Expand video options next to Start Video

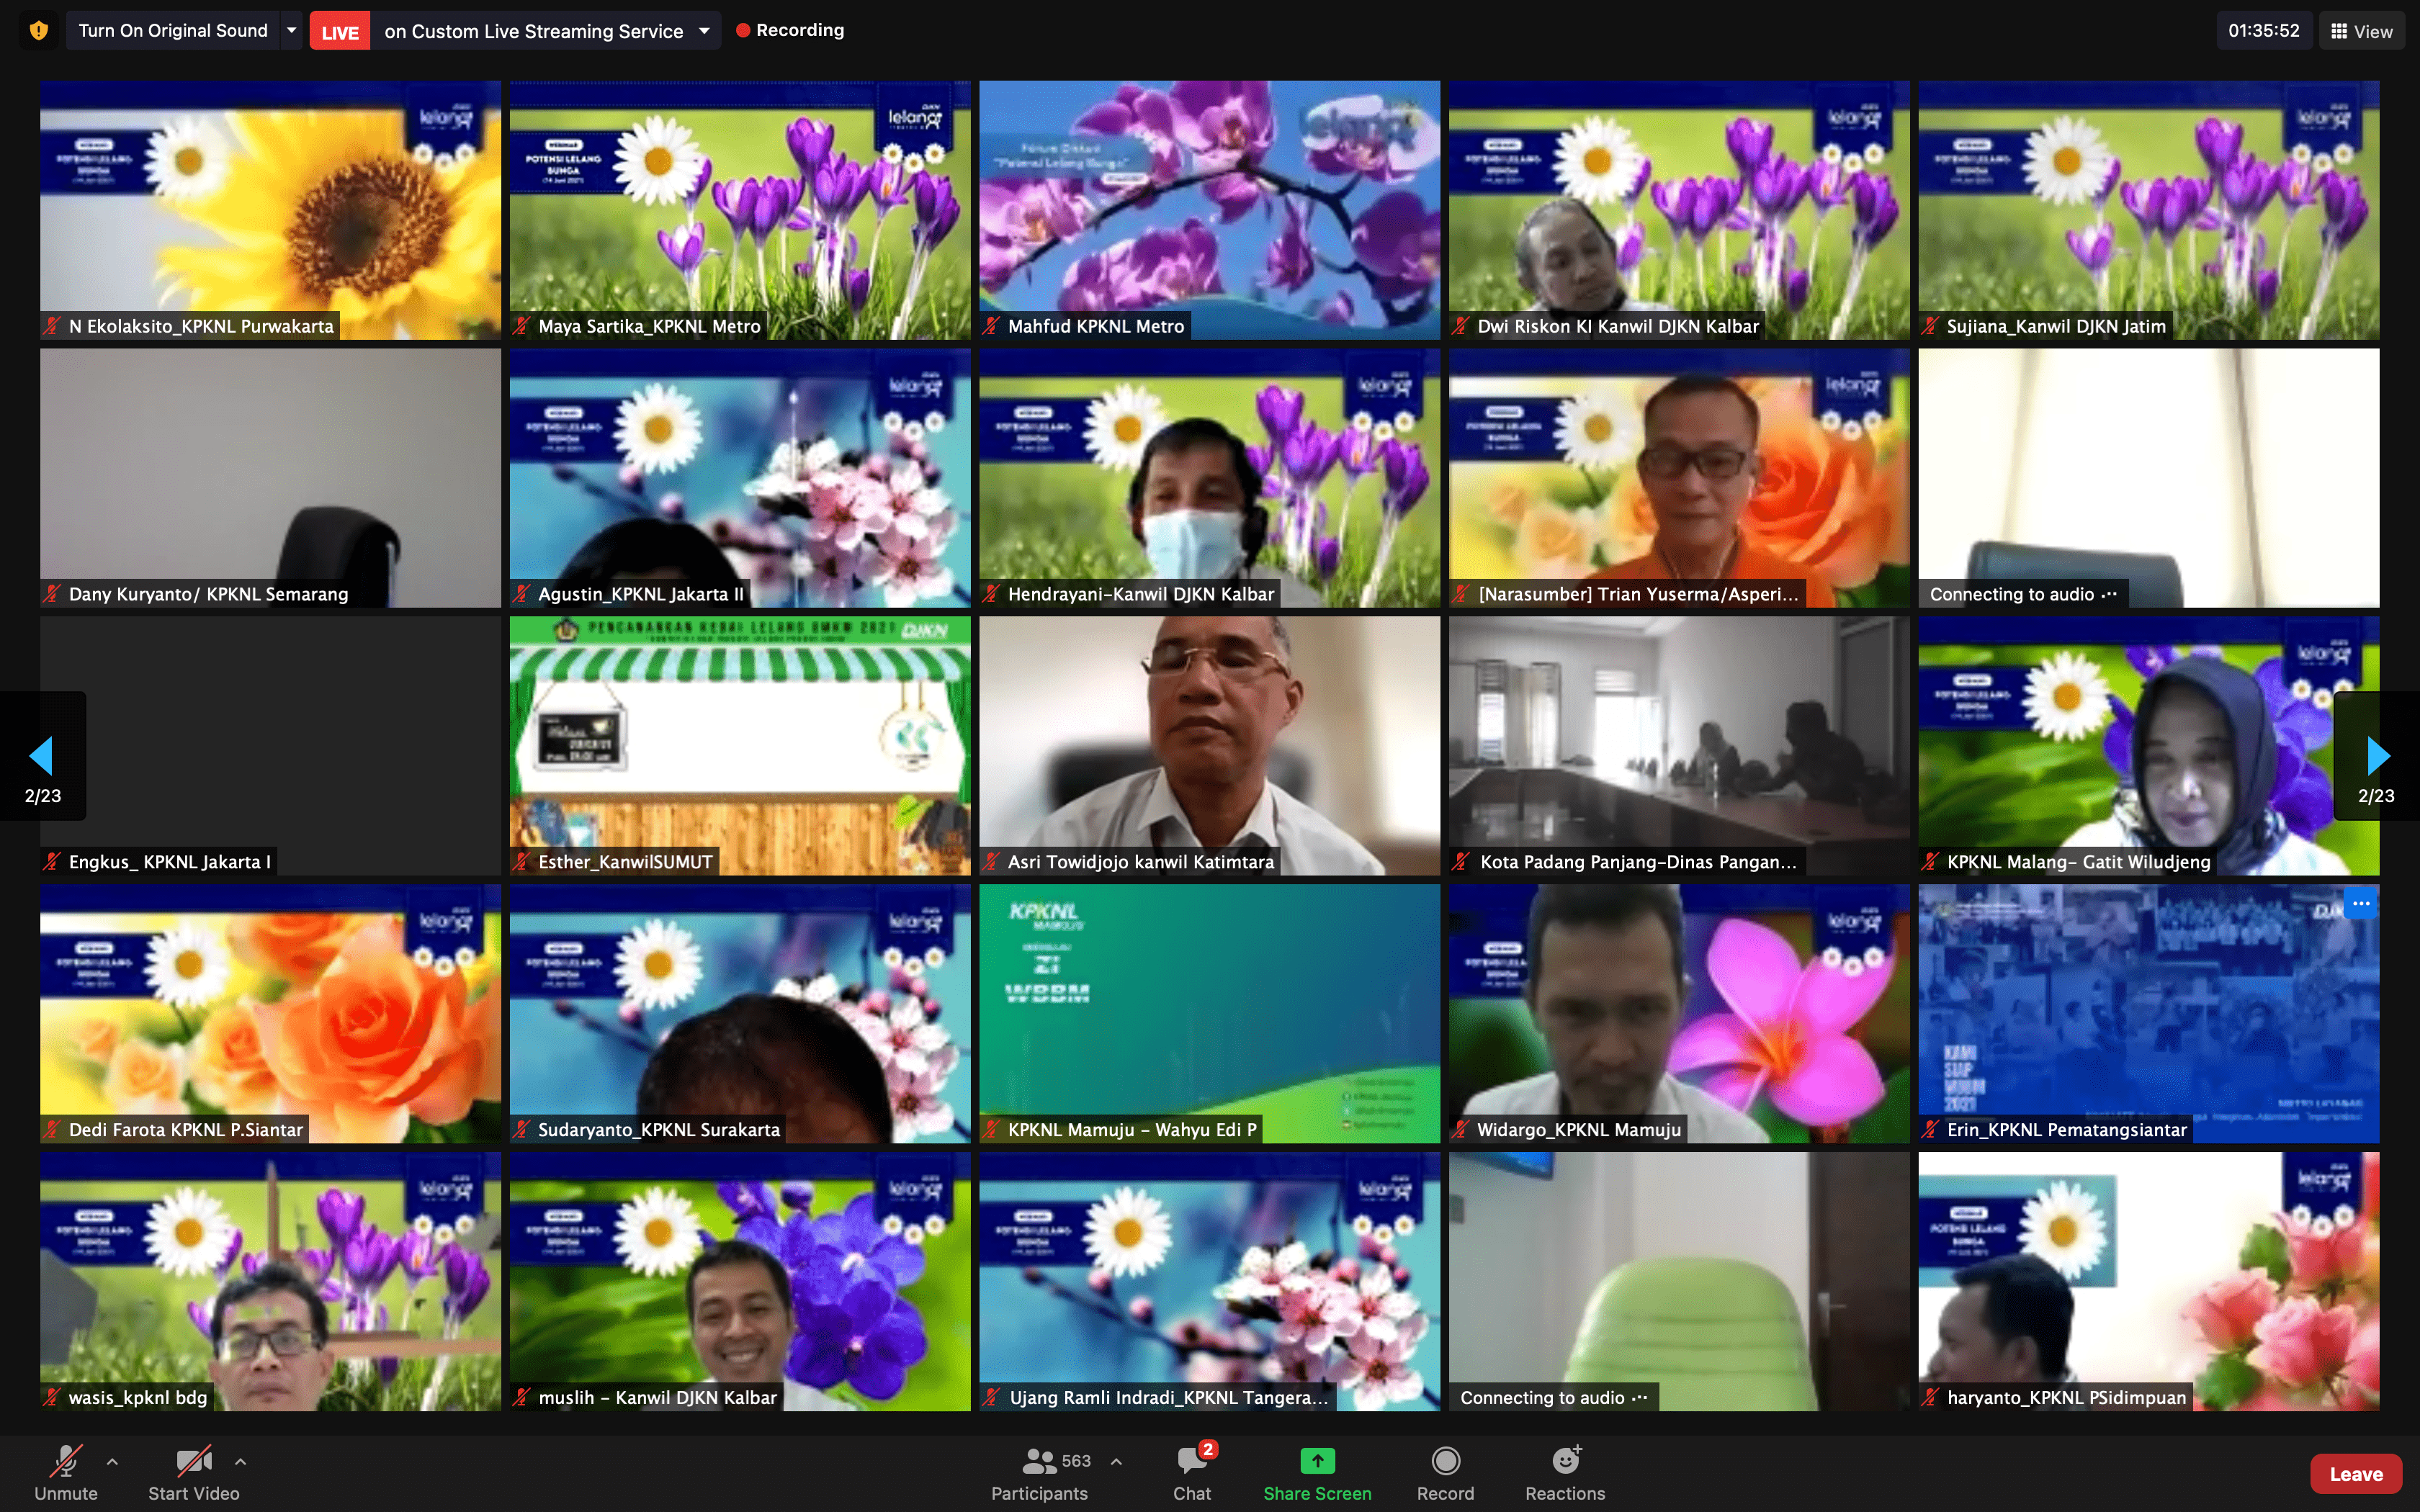coord(240,1462)
